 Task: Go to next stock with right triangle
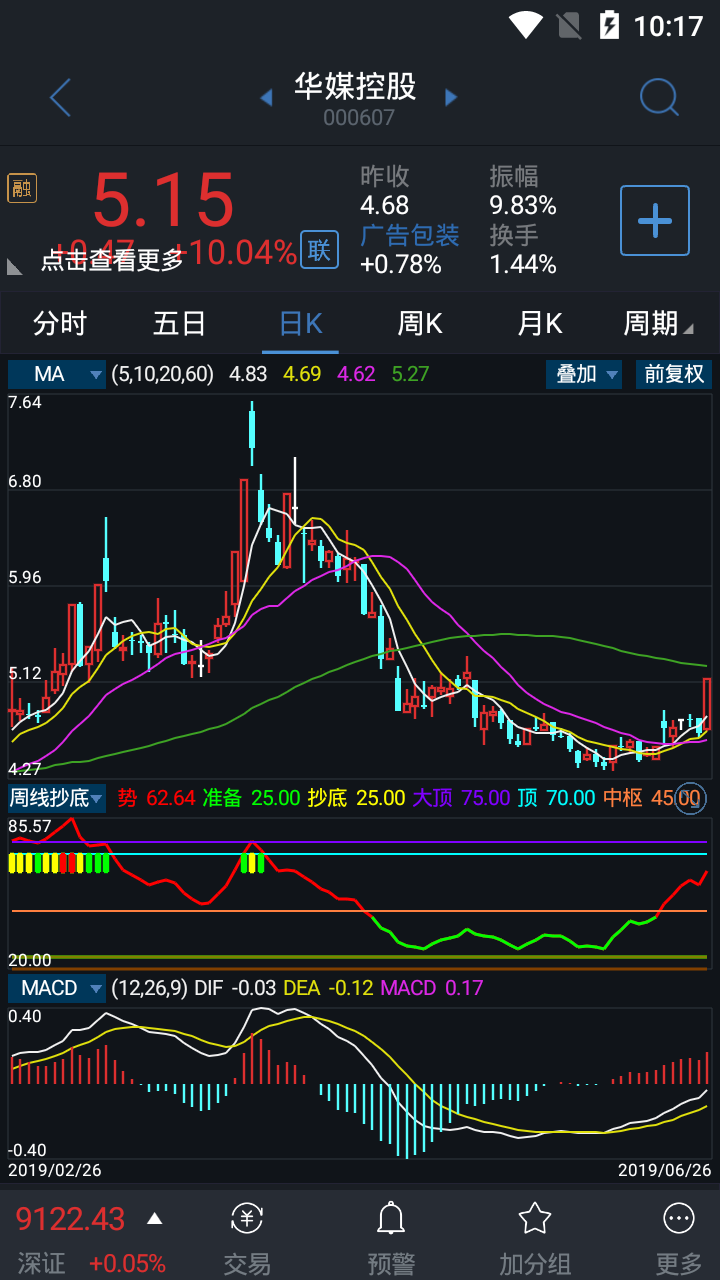[x=451, y=97]
